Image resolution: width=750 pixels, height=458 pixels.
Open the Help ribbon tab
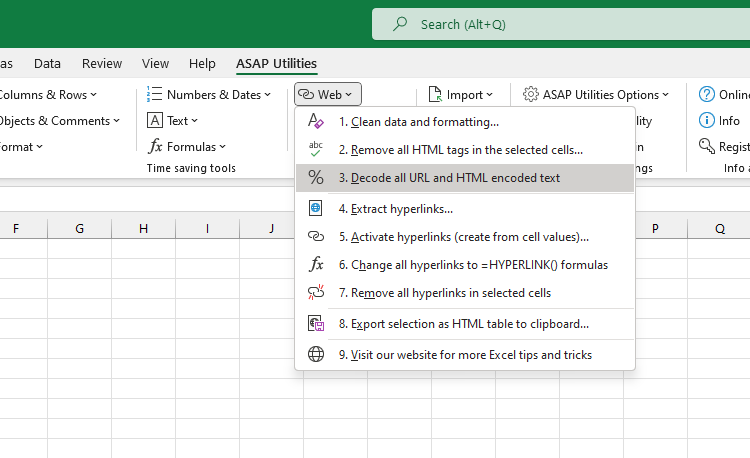[x=202, y=63]
